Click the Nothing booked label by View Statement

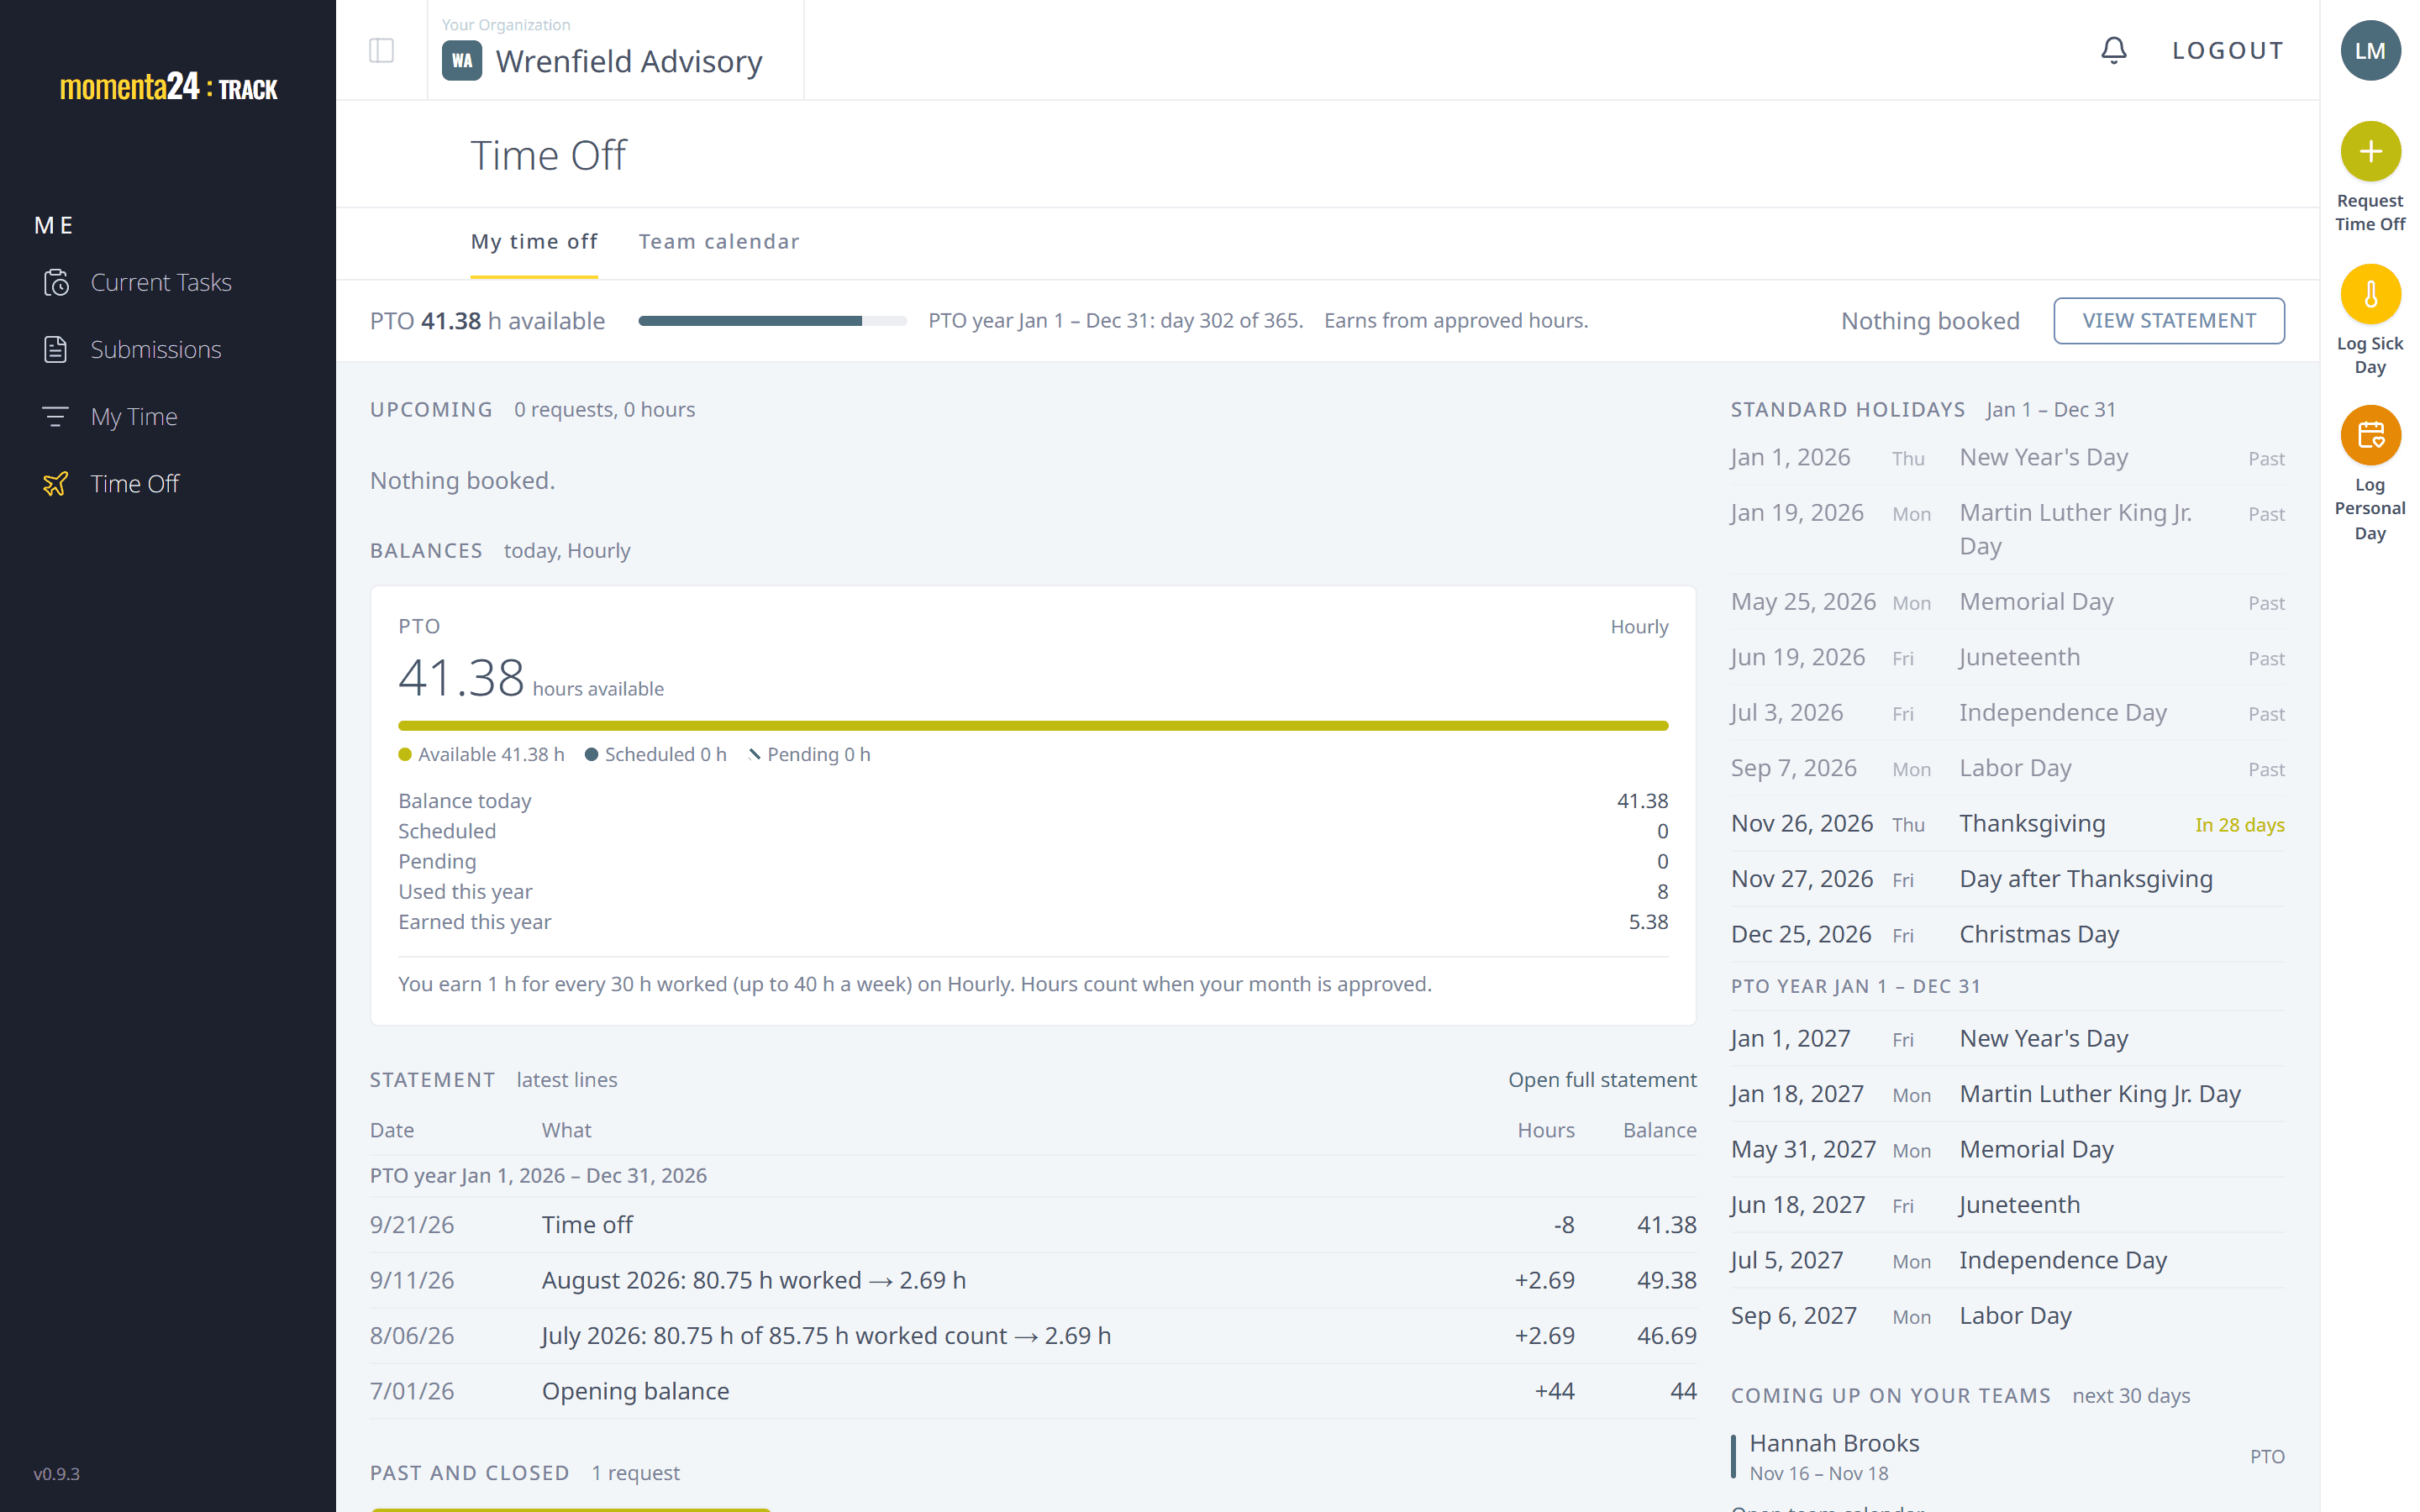[1930, 321]
